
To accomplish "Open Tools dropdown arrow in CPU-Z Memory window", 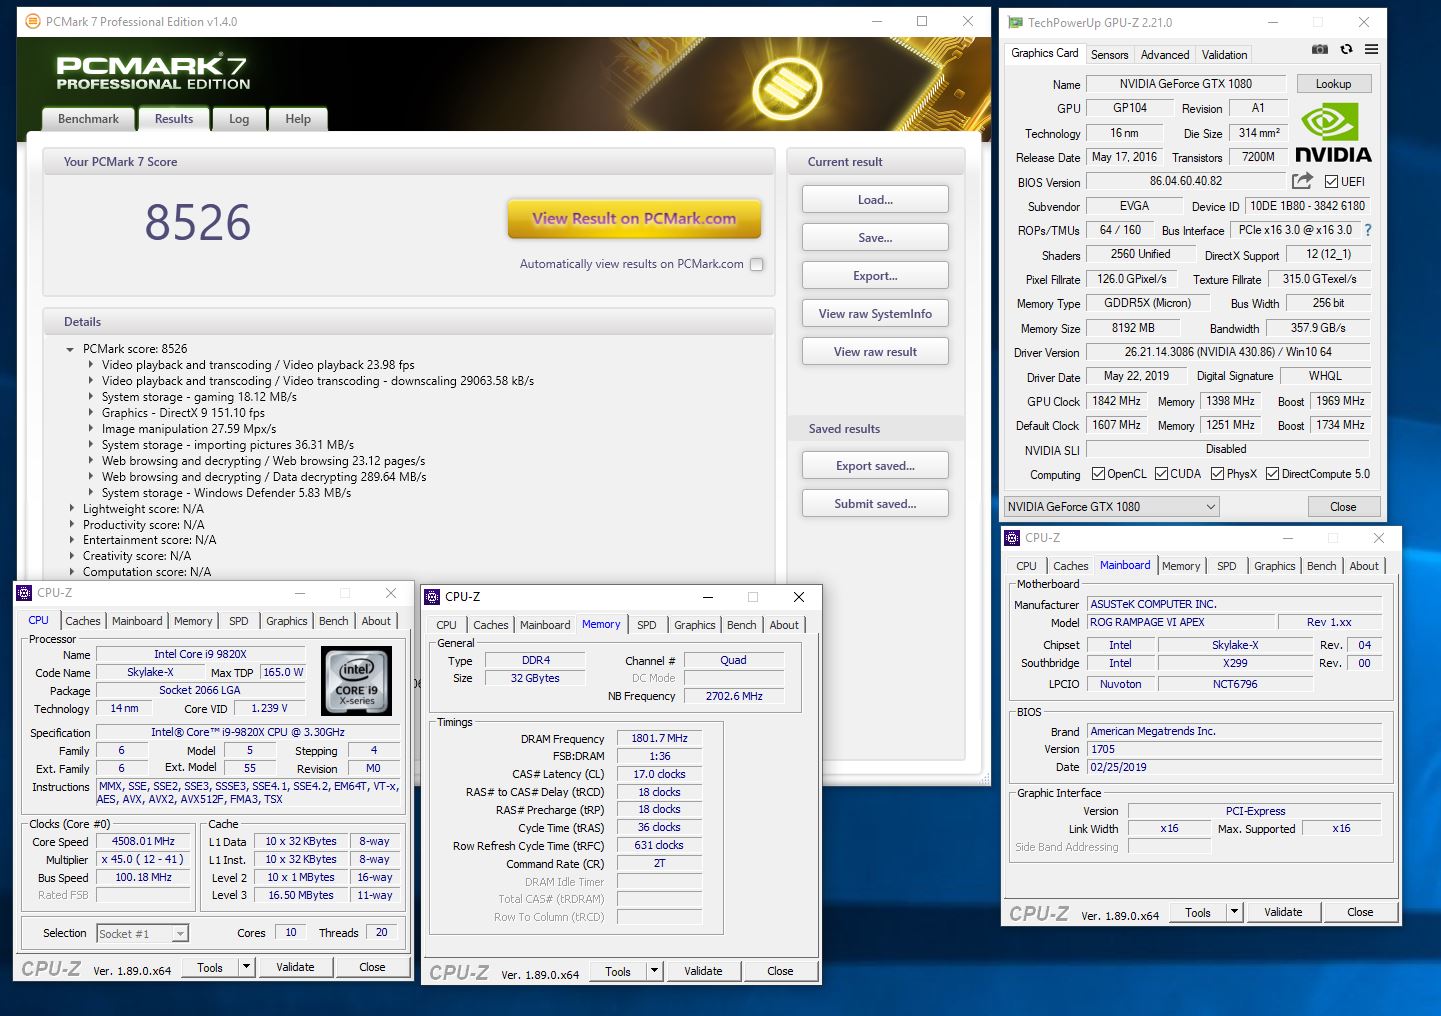I will (654, 971).
